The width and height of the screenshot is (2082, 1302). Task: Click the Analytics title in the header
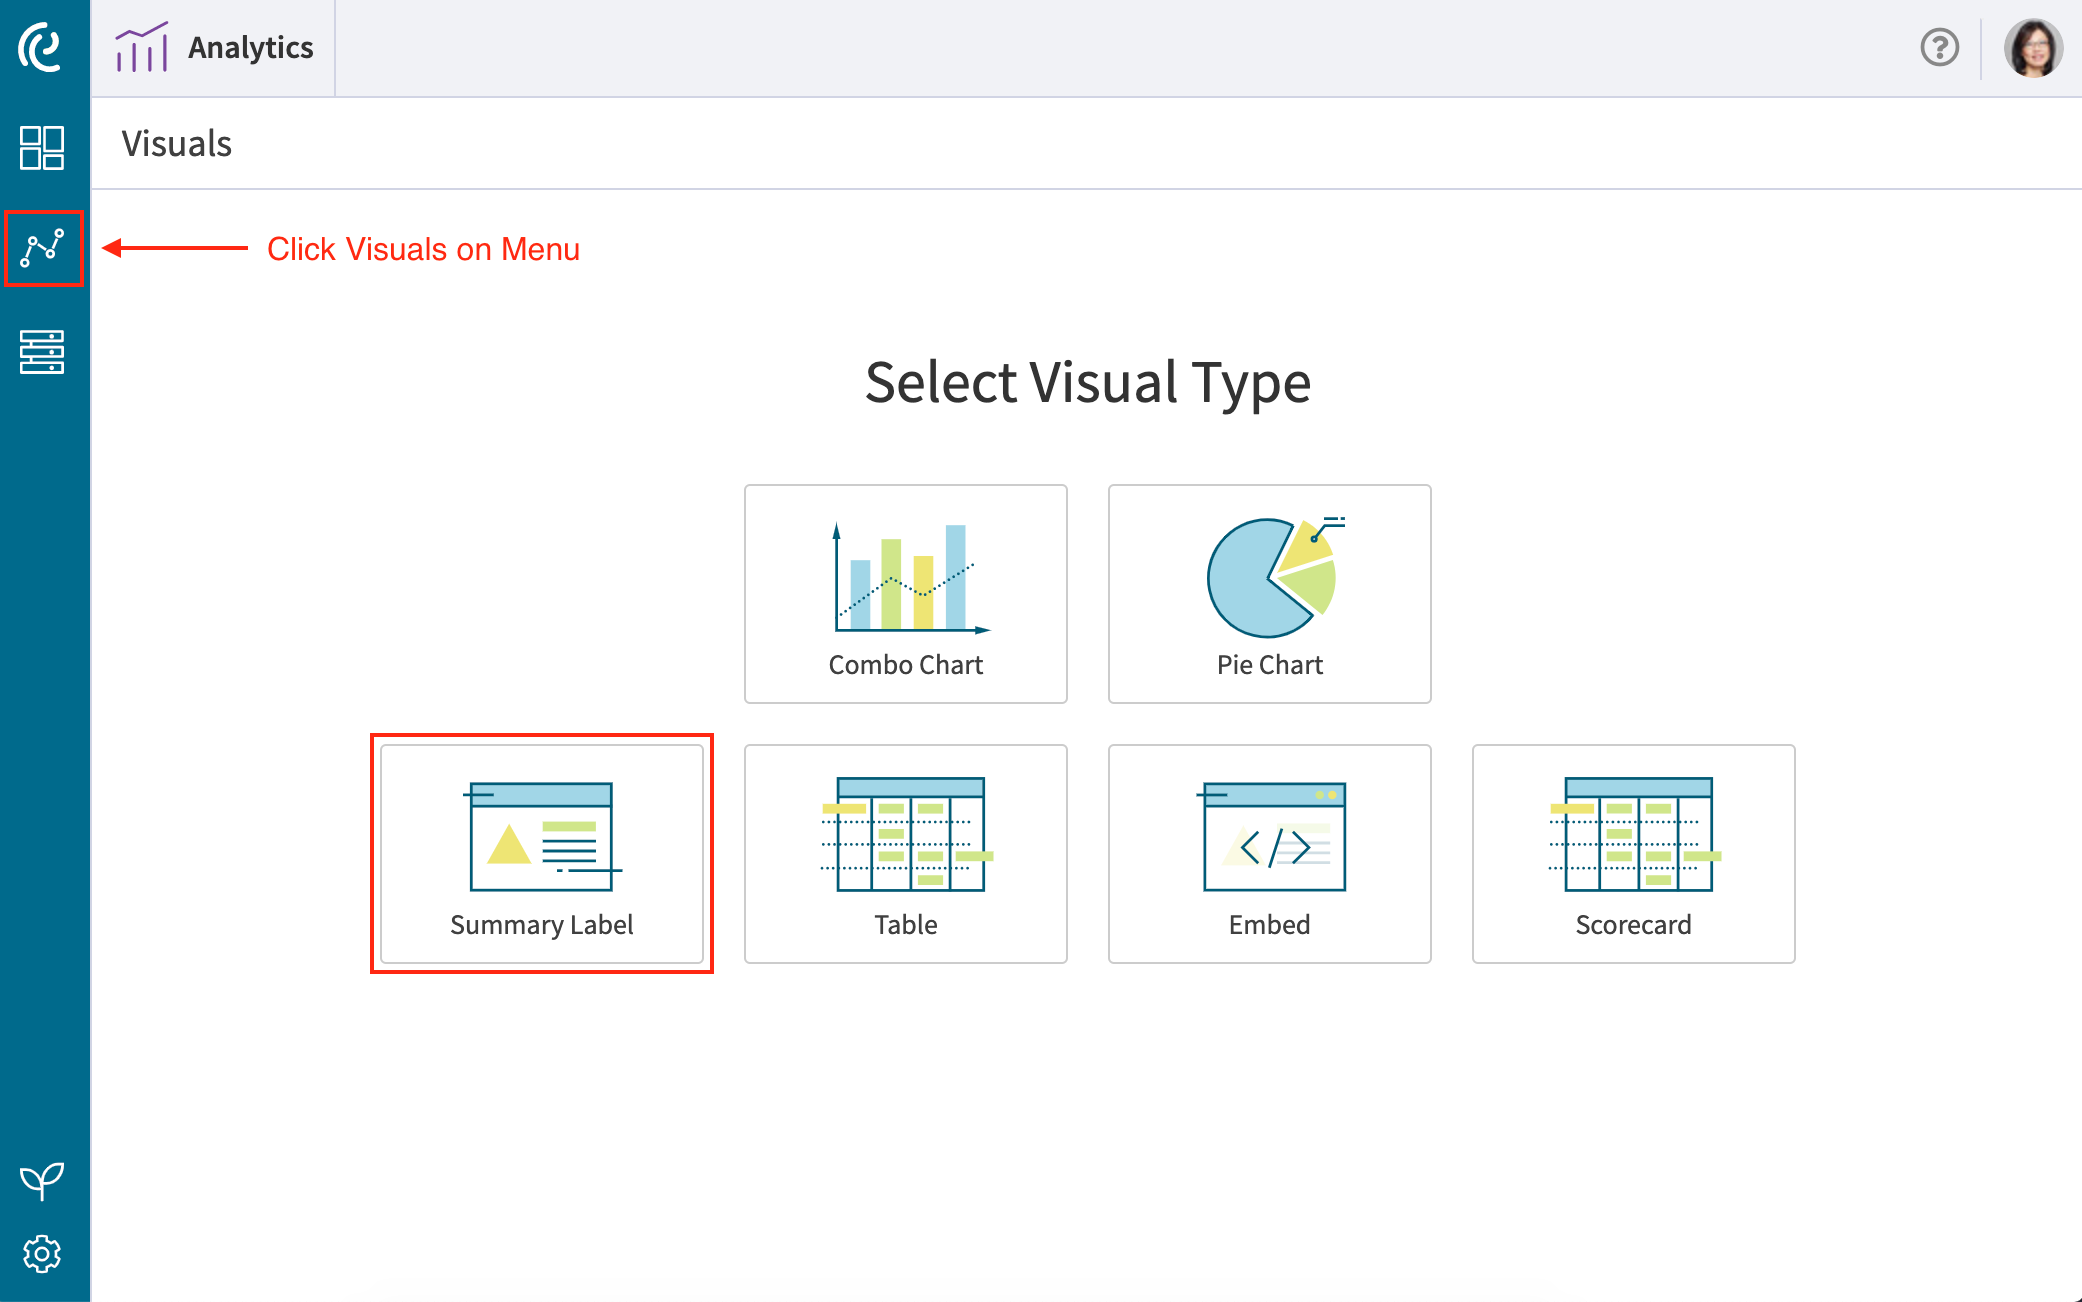tap(250, 46)
